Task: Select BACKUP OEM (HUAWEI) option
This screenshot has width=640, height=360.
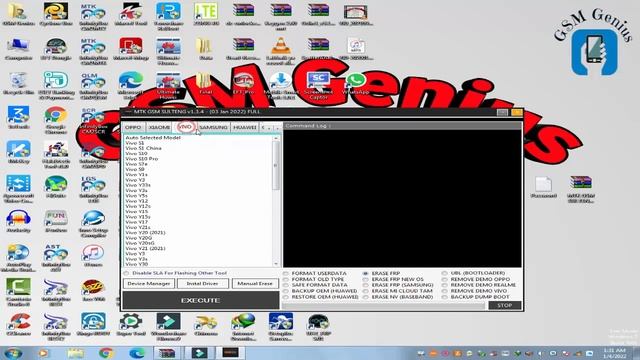Action: click(x=320, y=291)
